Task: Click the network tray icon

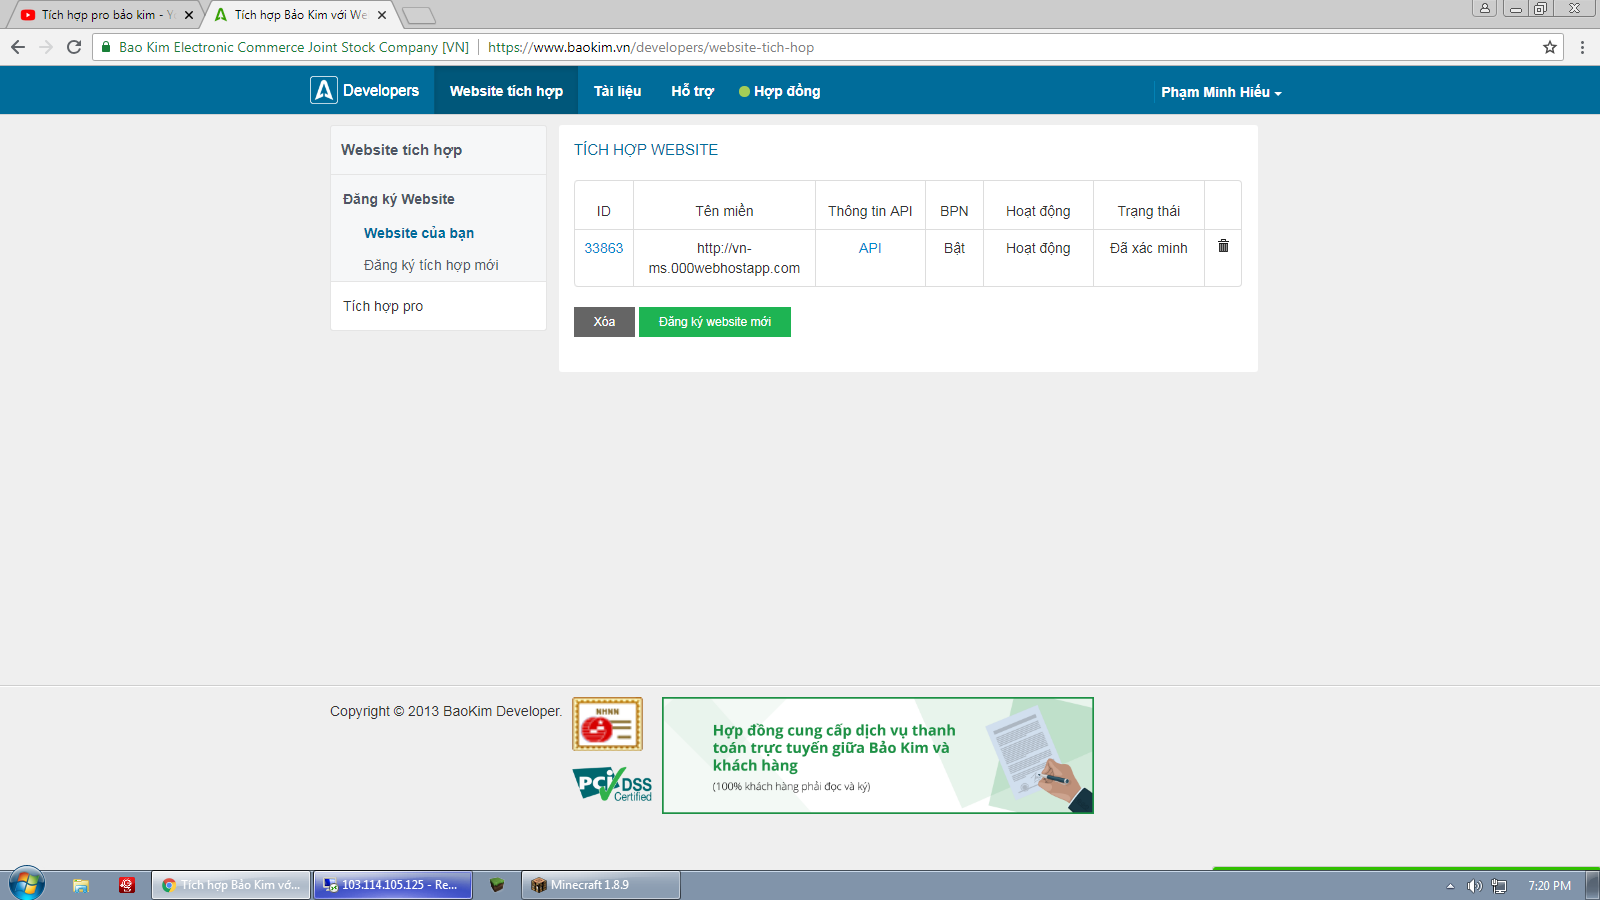Action: (1499, 886)
